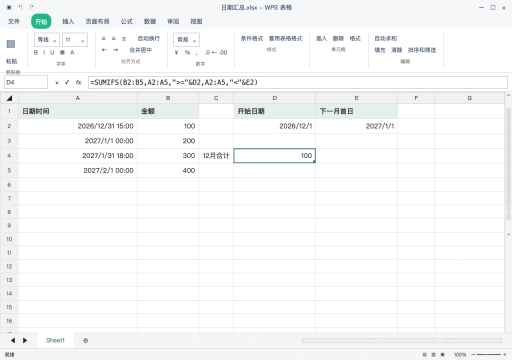512x360 pixels.
Task: Increase indent with the right arrow icon
Action: pyautogui.click(x=115, y=50)
